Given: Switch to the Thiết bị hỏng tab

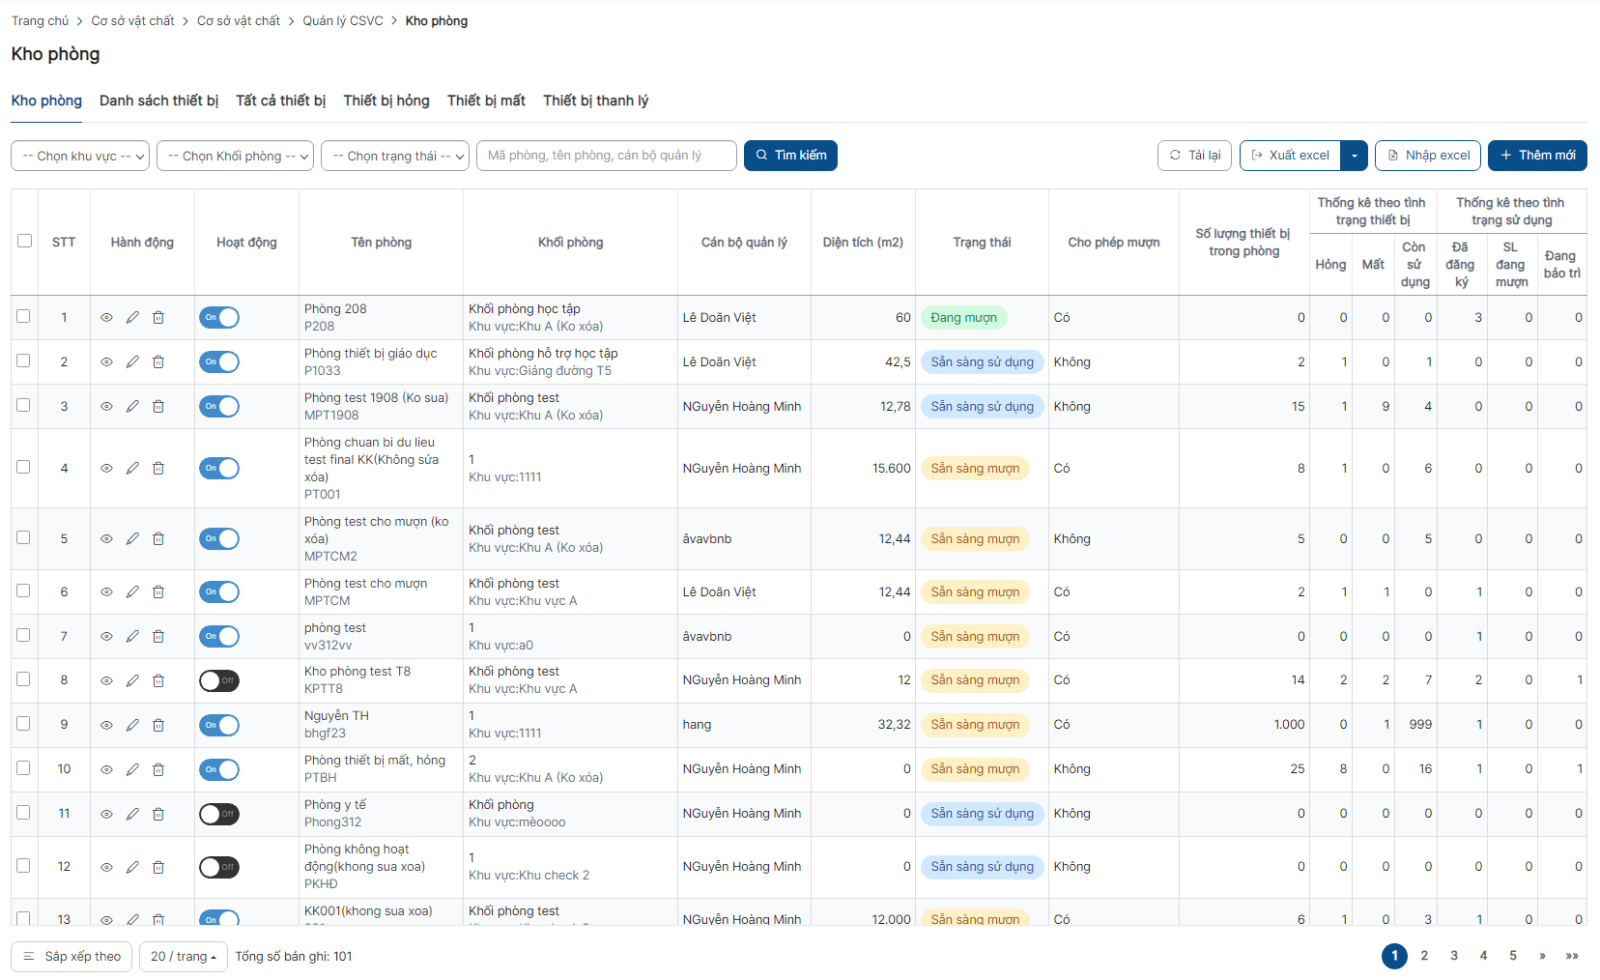Looking at the screenshot, I should pyautogui.click(x=386, y=101).
